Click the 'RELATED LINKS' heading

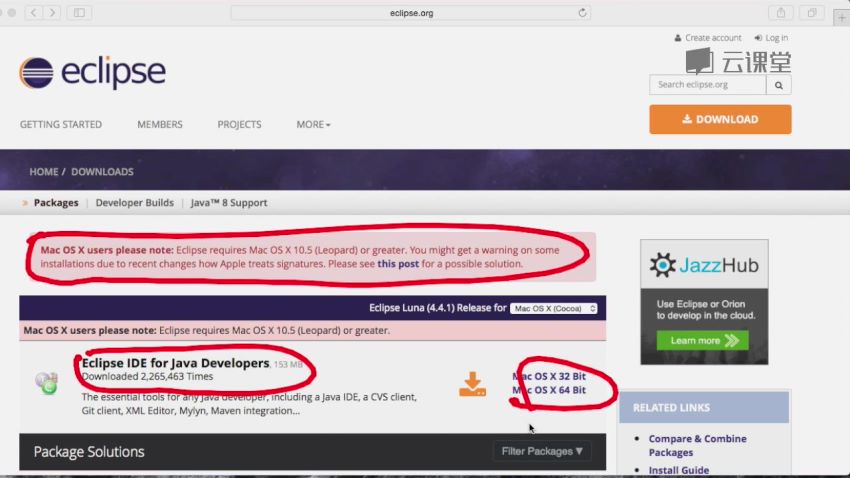coord(671,408)
